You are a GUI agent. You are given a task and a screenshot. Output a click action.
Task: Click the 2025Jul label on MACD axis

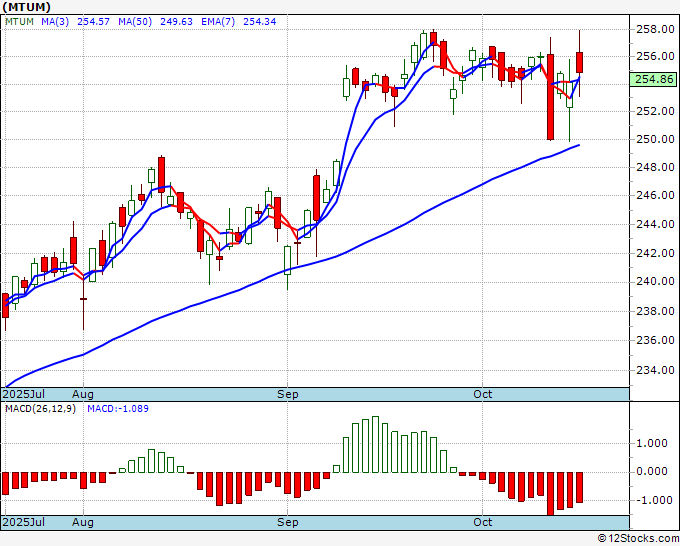click(x=23, y=522)
